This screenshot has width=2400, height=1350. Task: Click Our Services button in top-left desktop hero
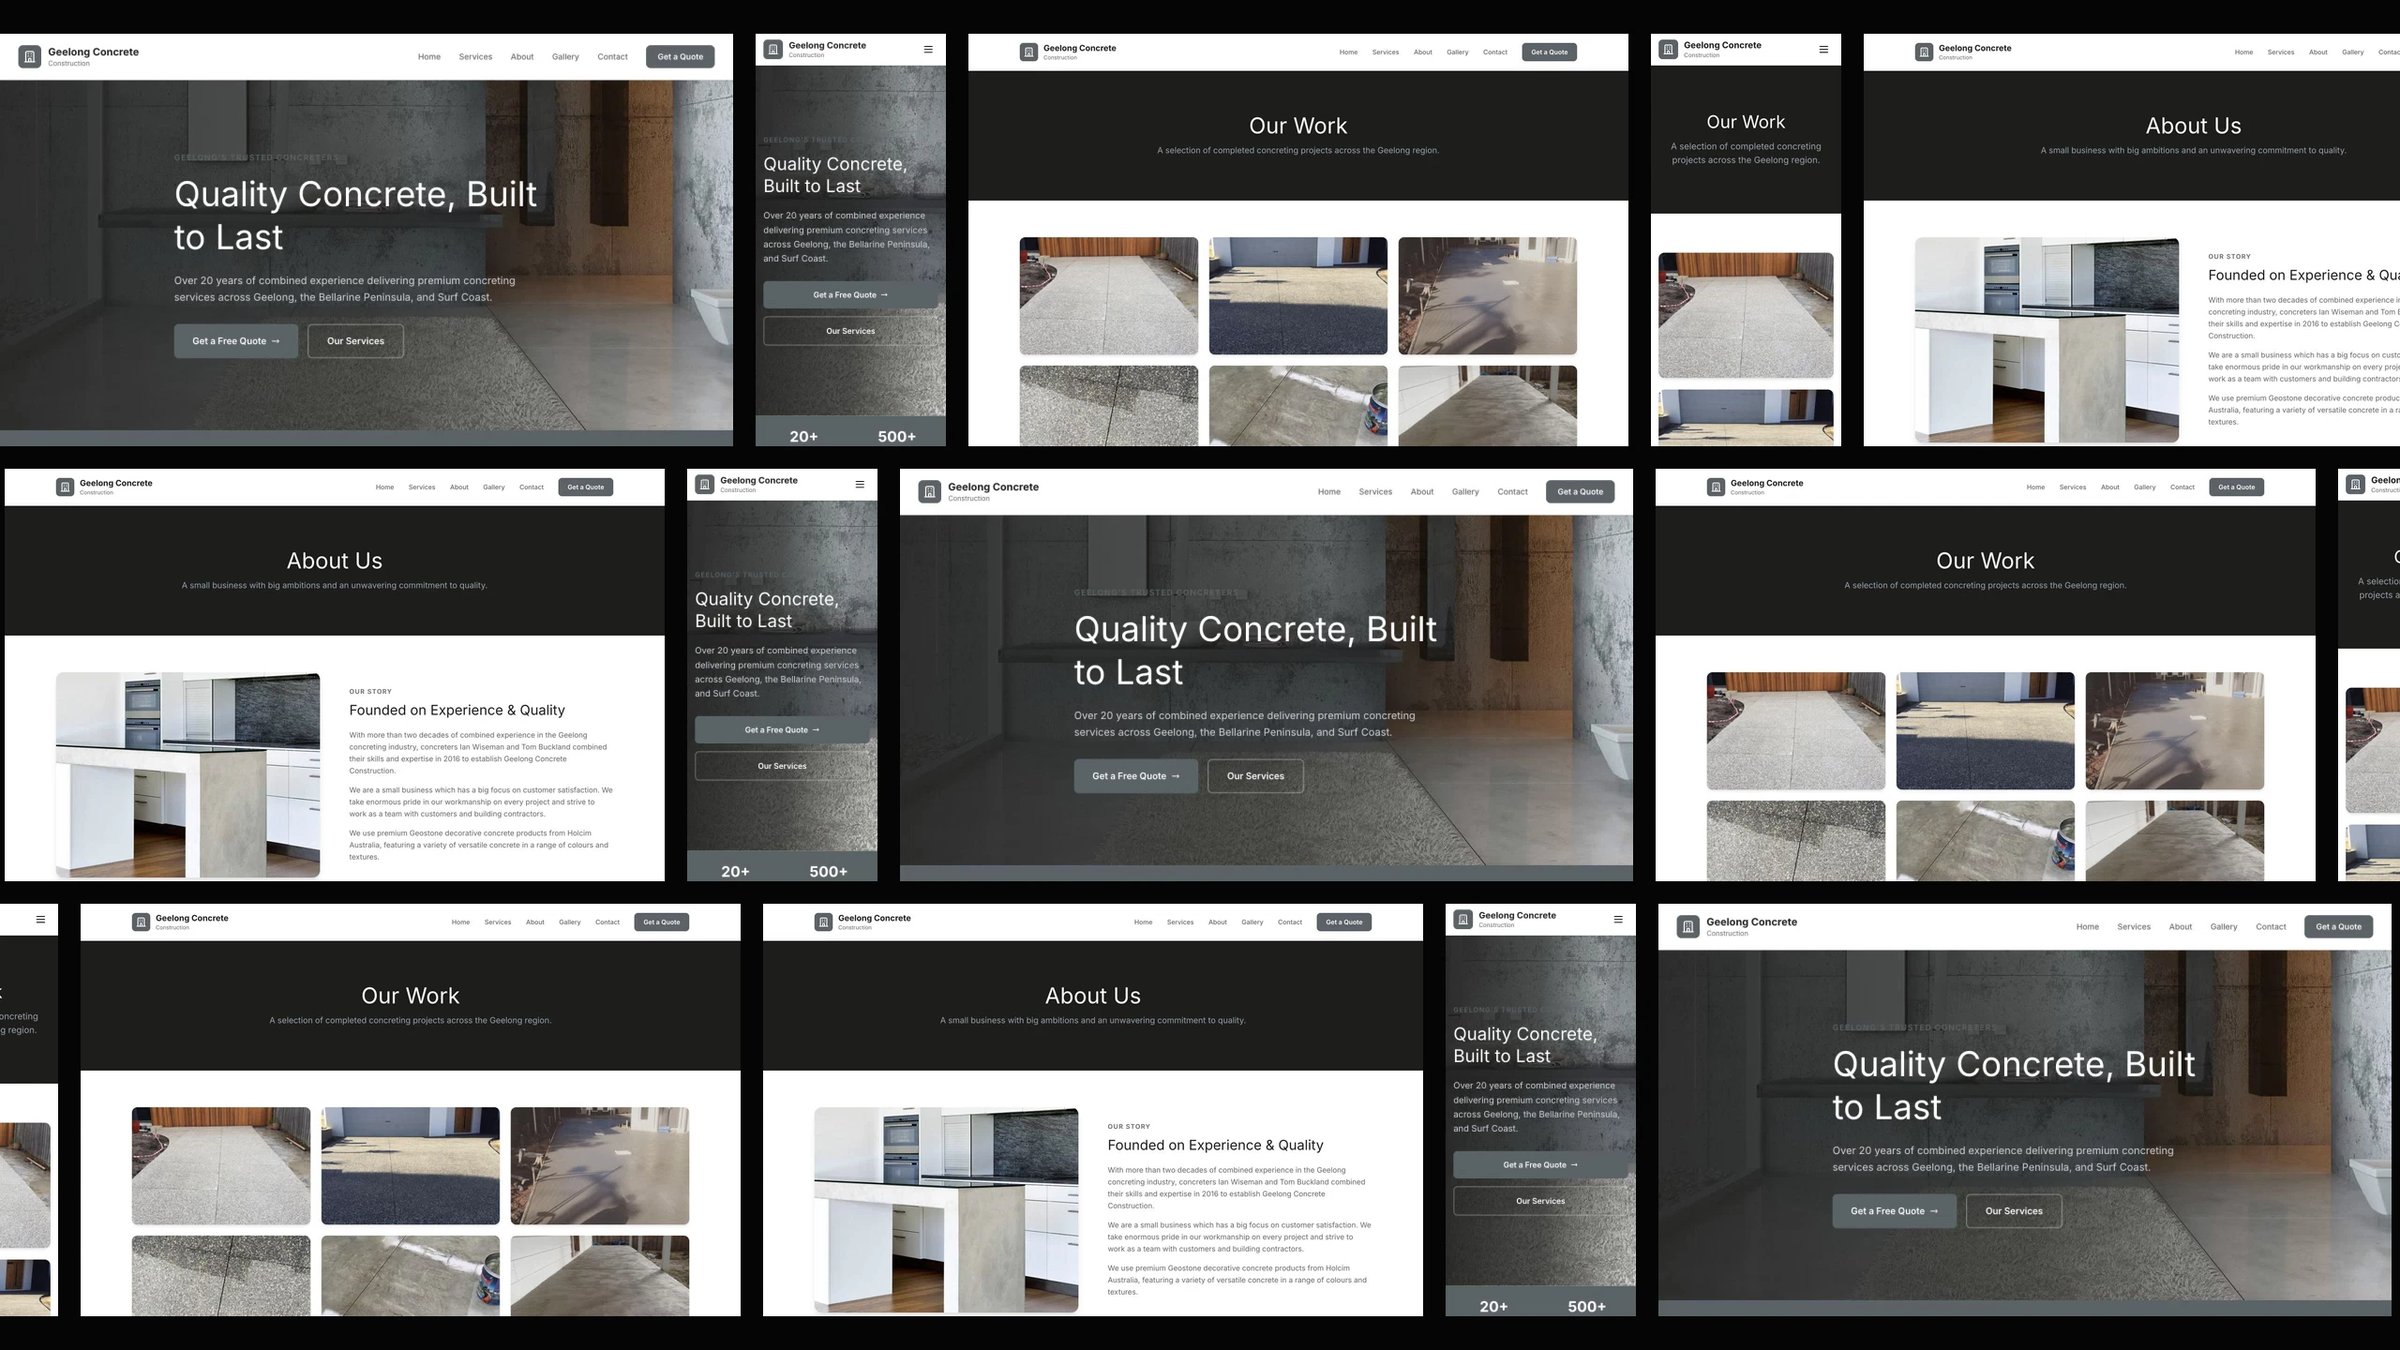pyautogui.click(x=355, y=341)
